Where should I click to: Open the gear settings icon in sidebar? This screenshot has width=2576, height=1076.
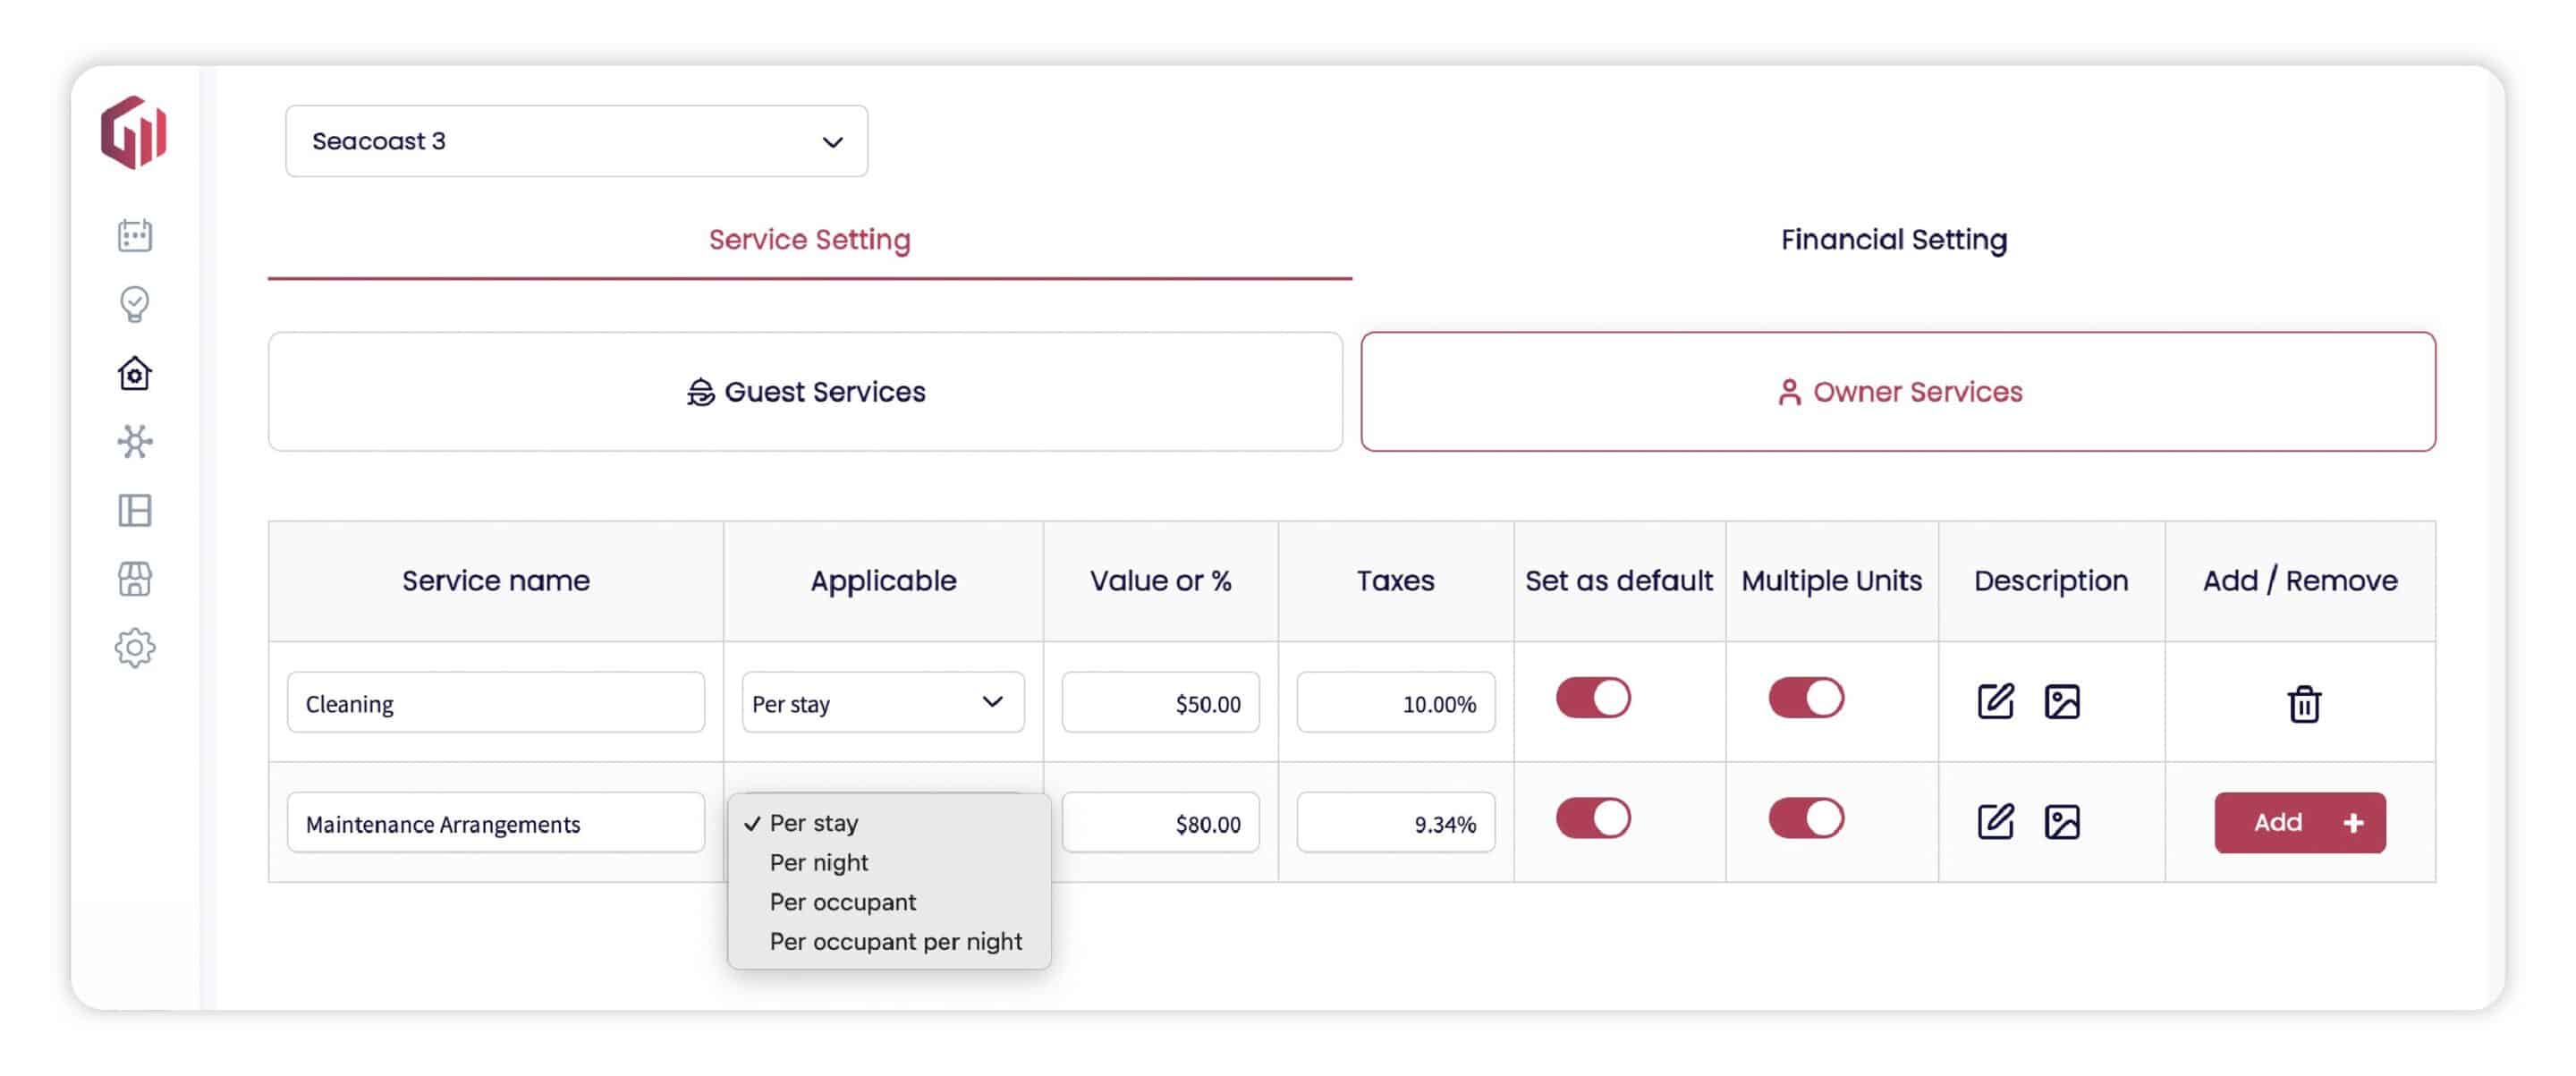[x=135, y=648]
